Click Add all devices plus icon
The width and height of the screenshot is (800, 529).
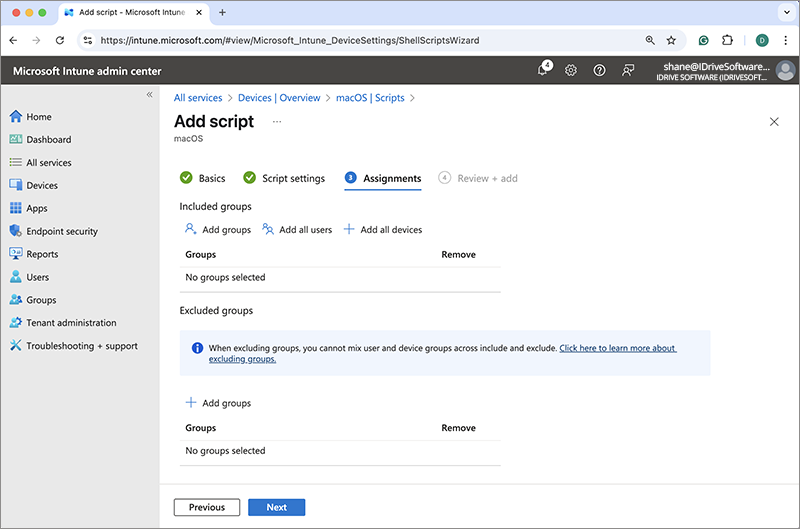tap(349, 229)
